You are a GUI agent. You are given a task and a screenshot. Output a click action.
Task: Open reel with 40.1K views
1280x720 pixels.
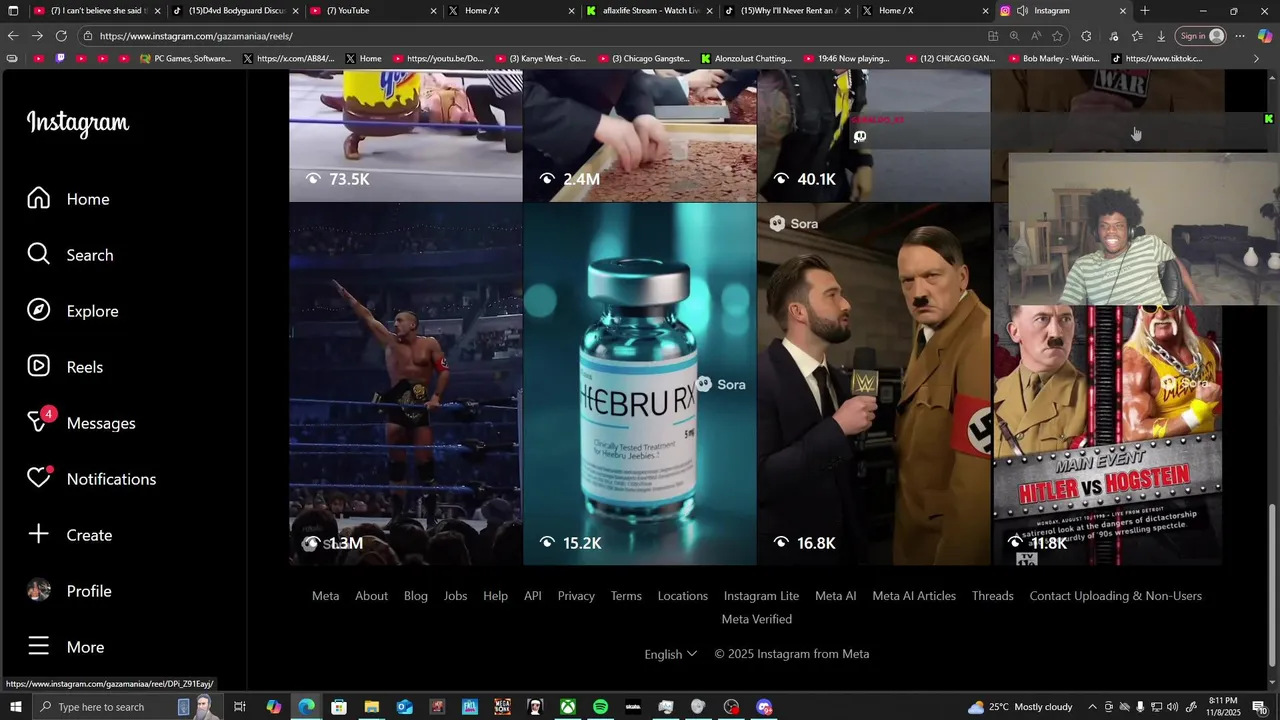click(873, 136)
